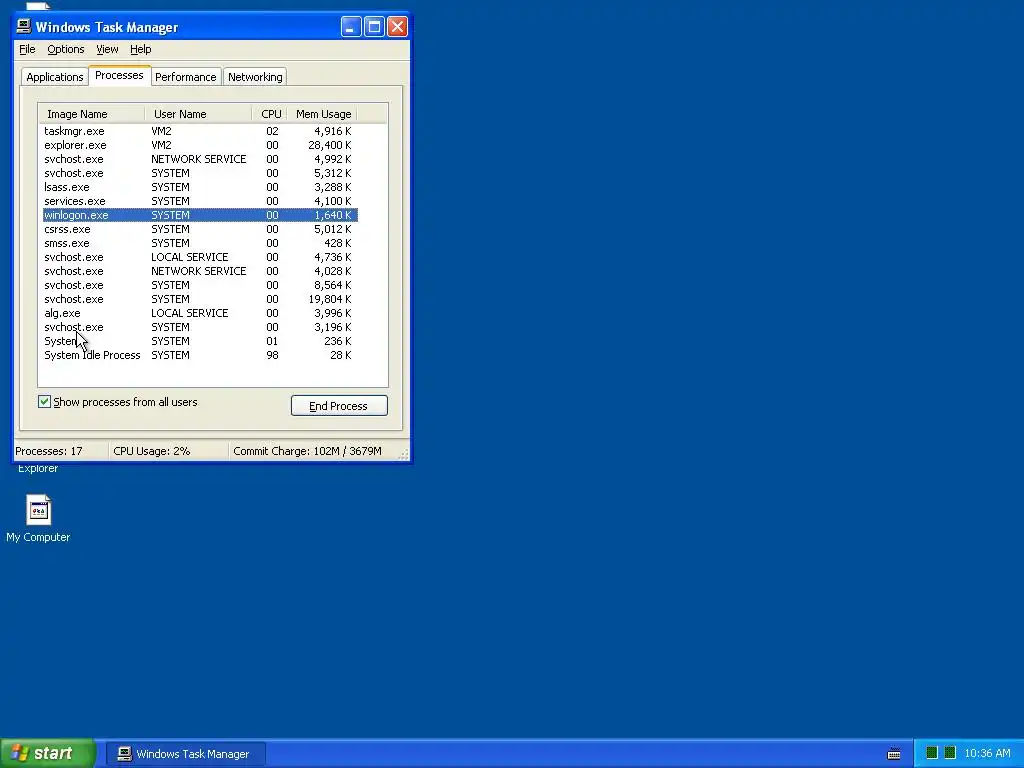Click the keyboard icon in the taskbar
The width and height of the screenshot is (1024, 768).
(894, 754)
